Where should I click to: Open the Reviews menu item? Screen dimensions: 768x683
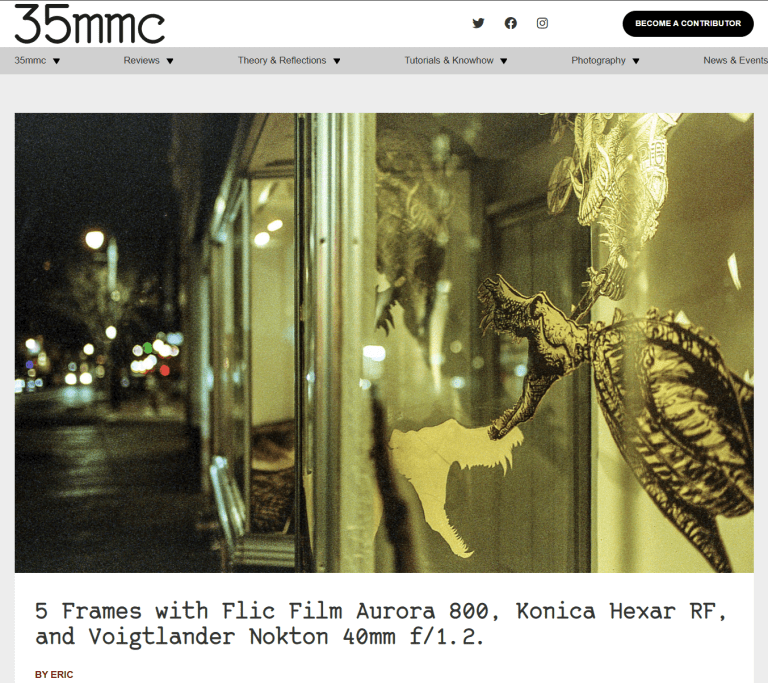point(141,60)
